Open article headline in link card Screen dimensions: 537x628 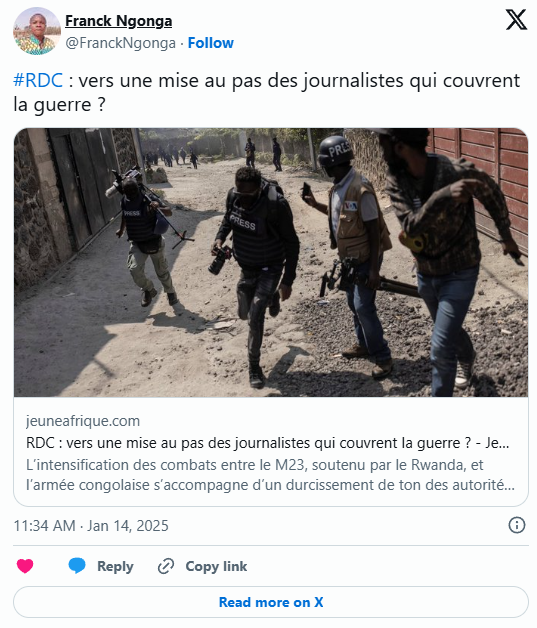pyautogui.click(x=267, y=443)
